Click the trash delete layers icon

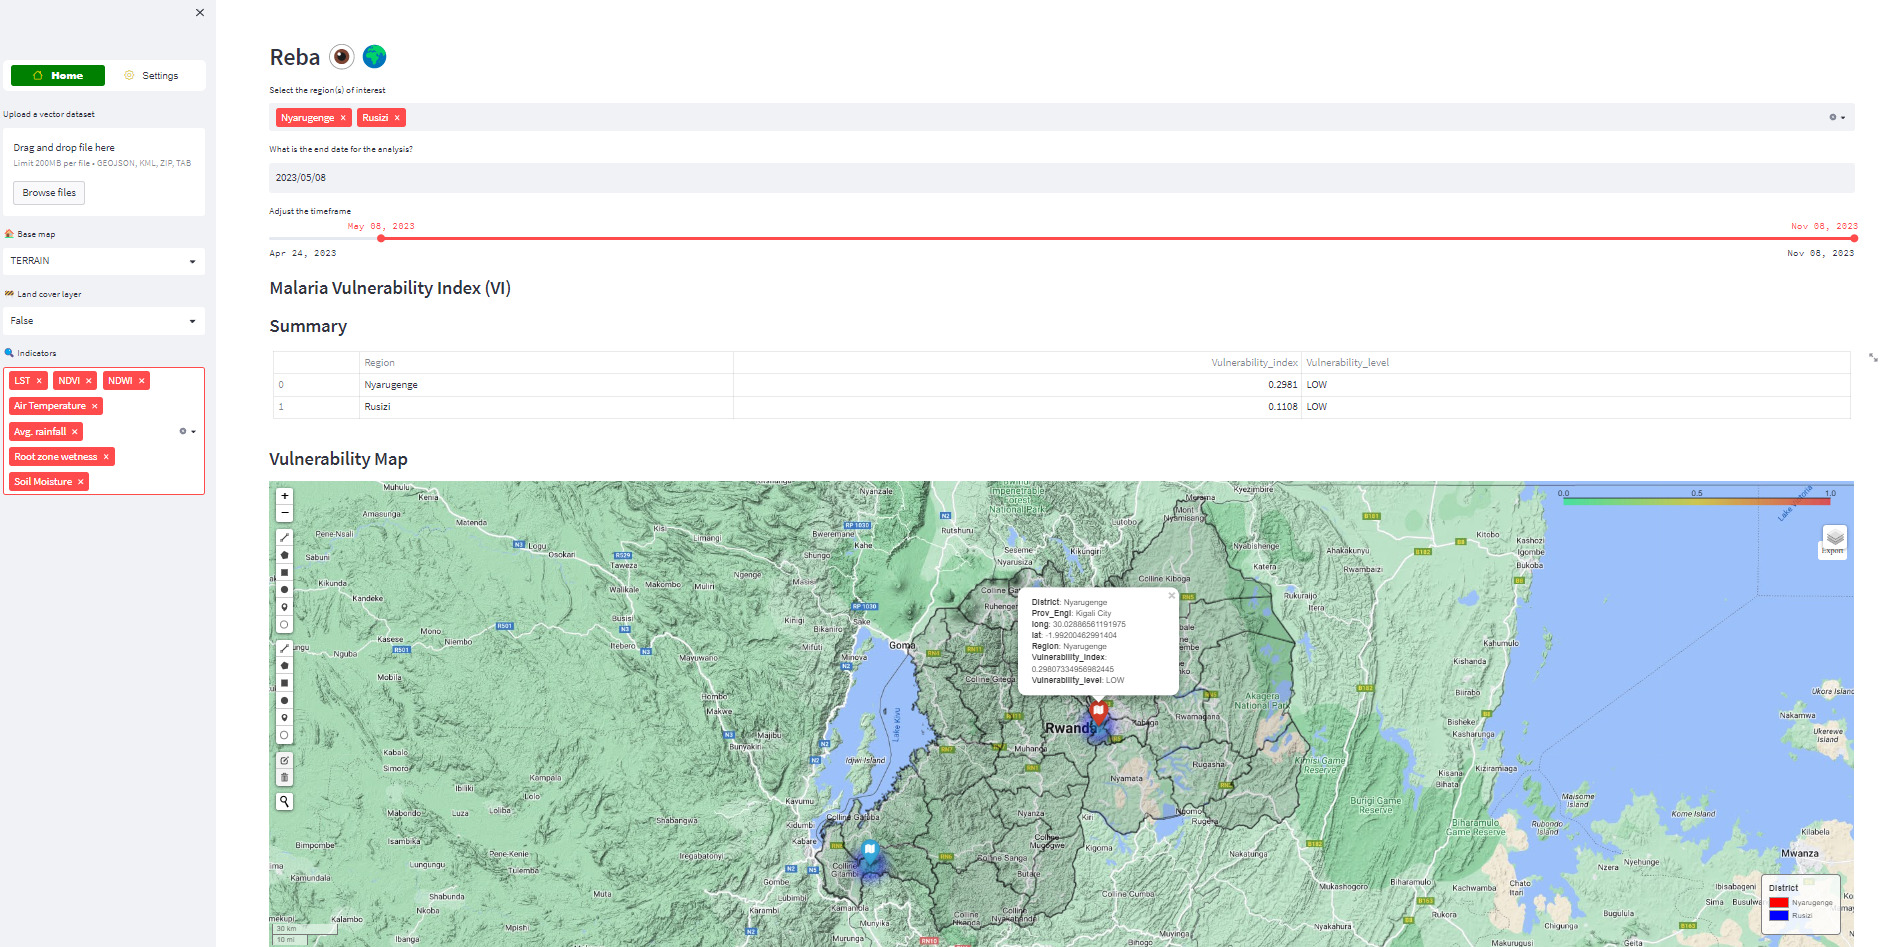pos(285,778)
